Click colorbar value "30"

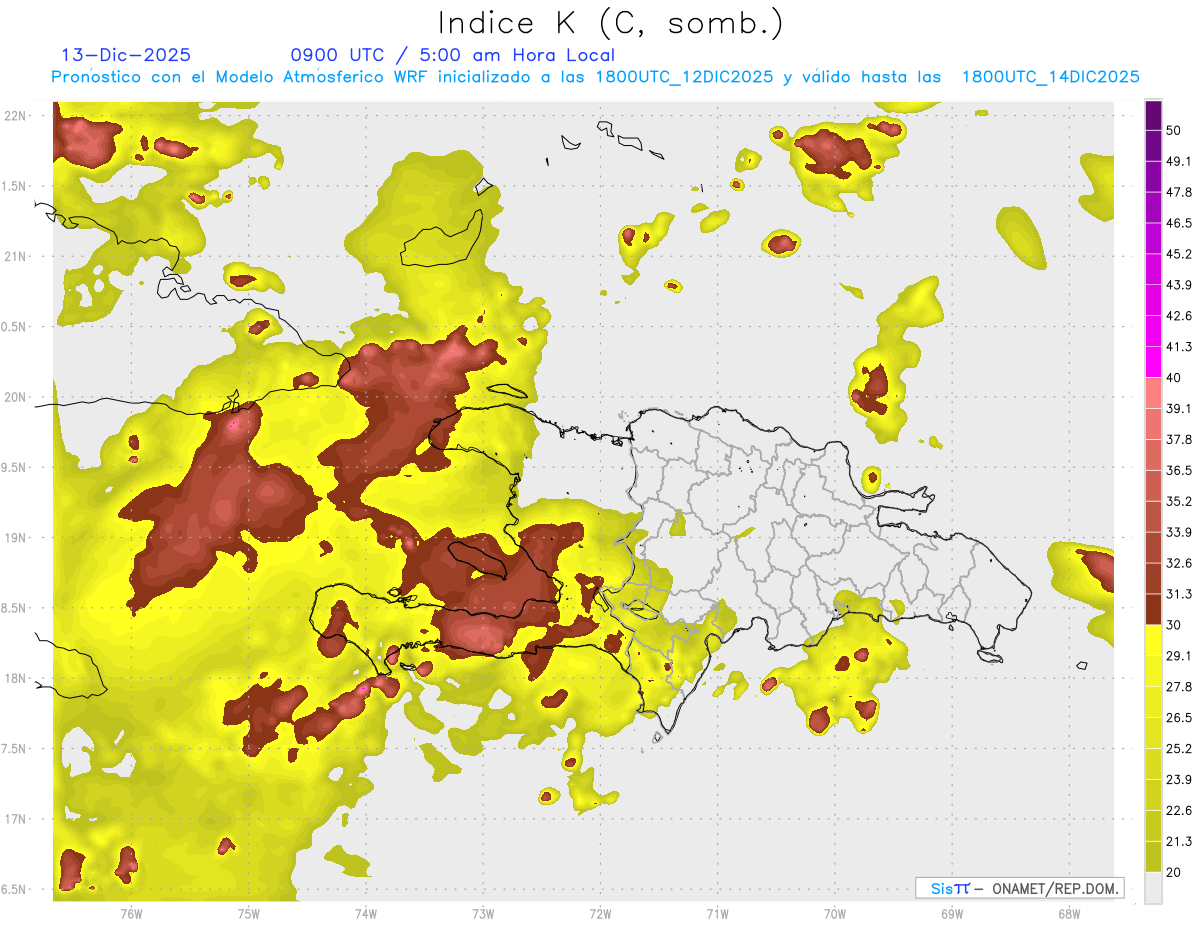(1175, 625)
